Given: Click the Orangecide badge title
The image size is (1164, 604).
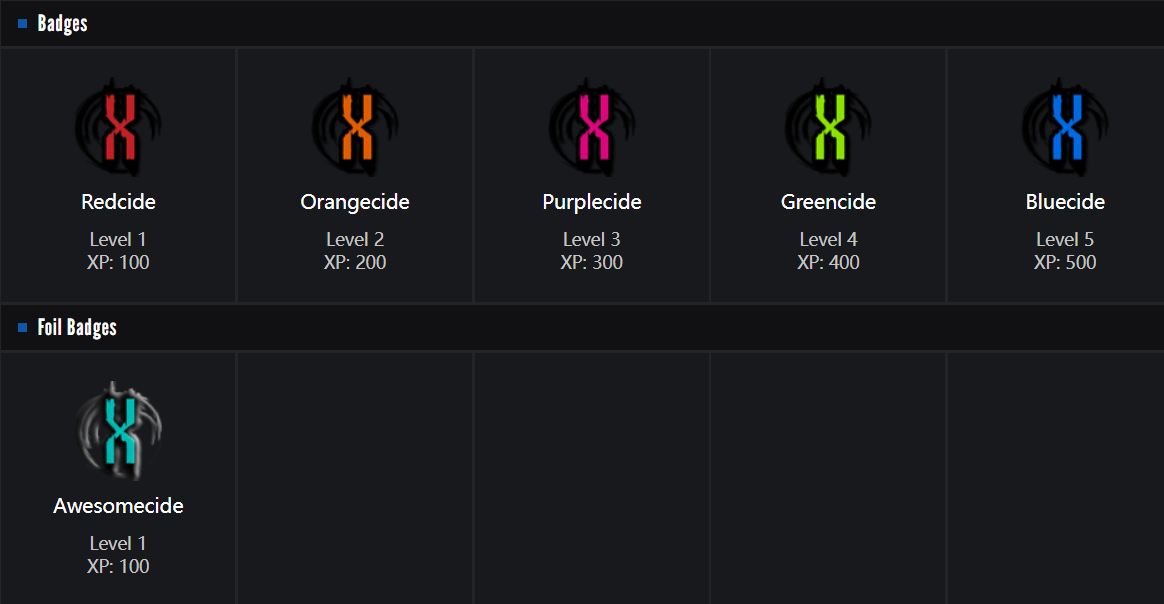Looking at the screenshot, I should pyautogui.click(x=355, y=202).
